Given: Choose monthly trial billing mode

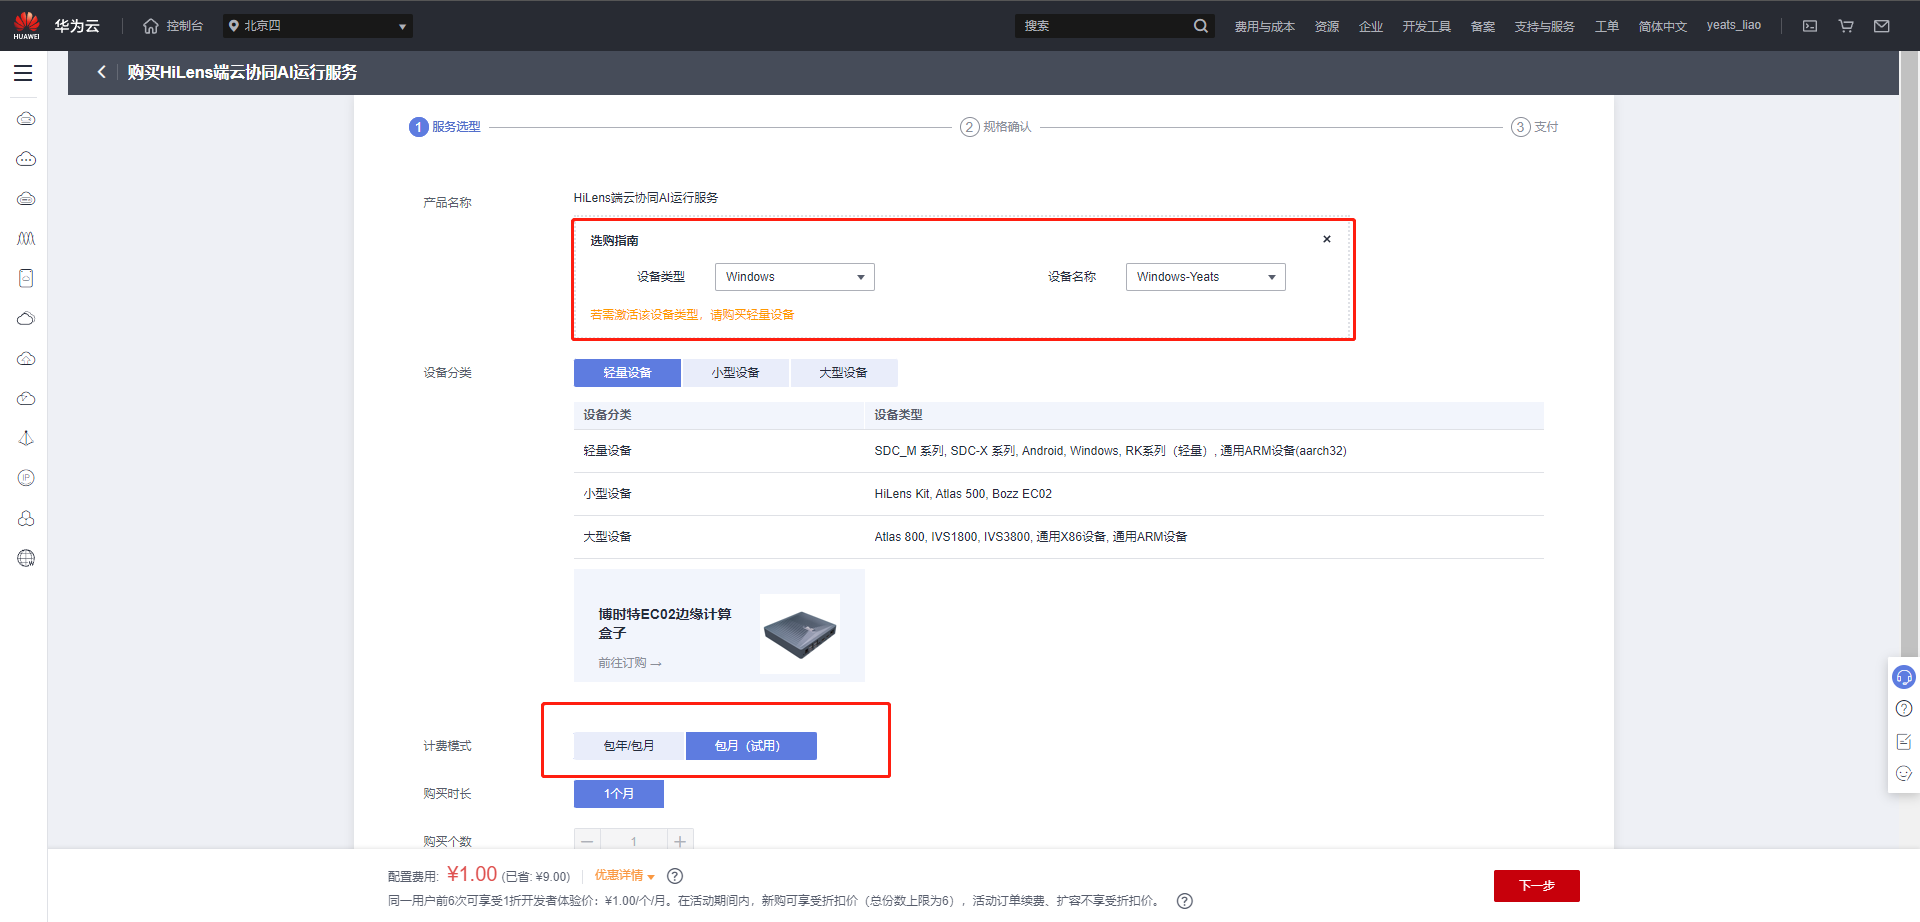Looking at the screenshot, I should [x=751, y=746].
